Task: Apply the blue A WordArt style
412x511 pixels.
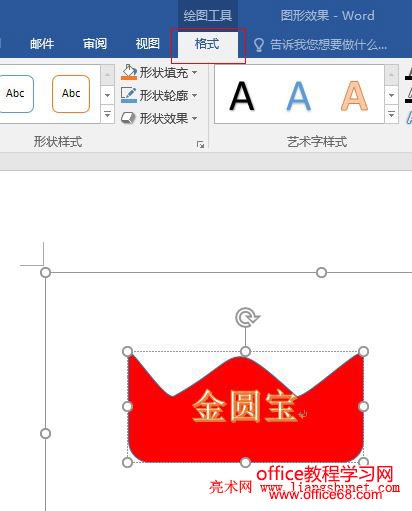Action: (x=299, y=96)
